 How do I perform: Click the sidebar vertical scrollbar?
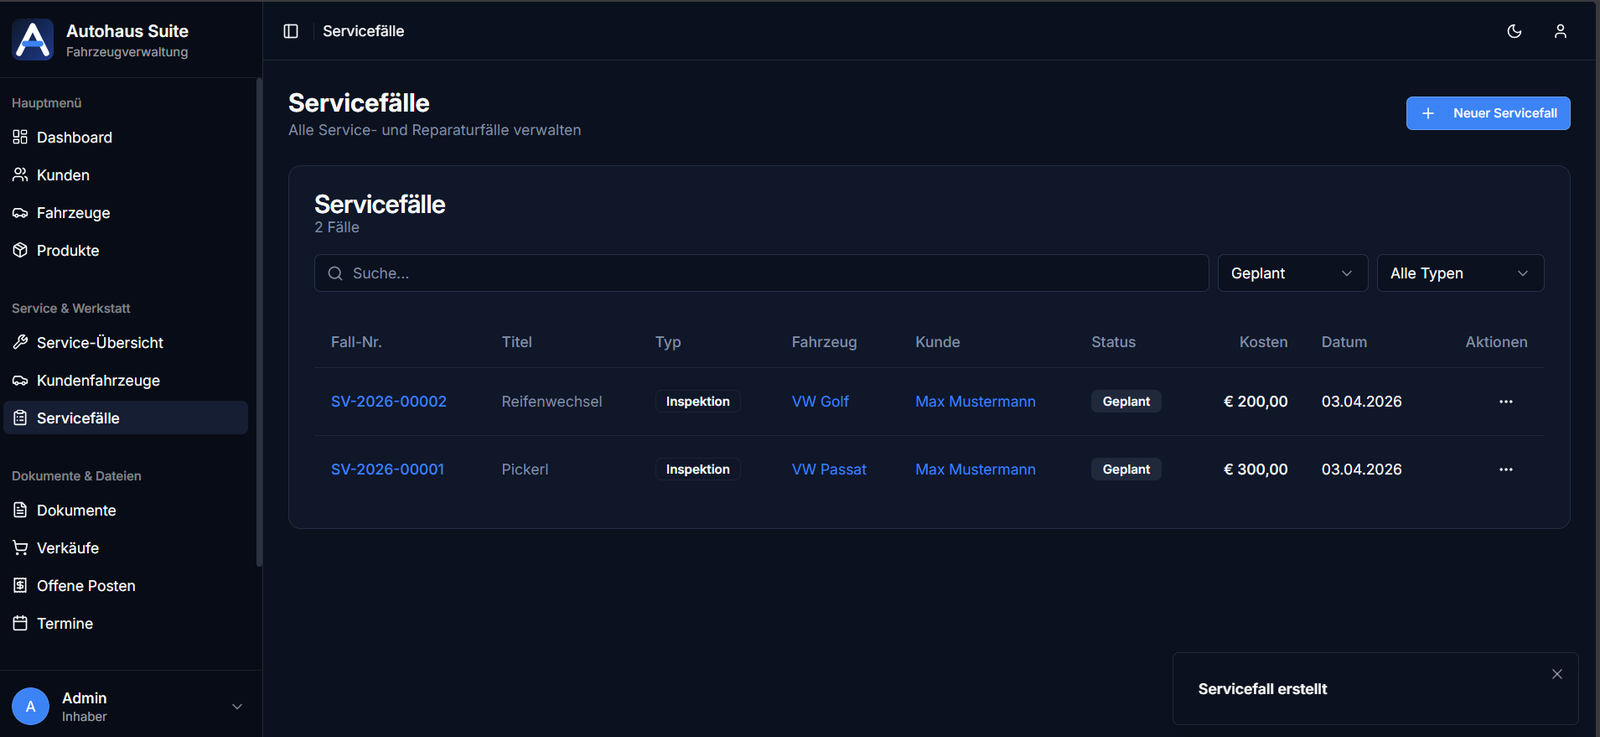[259, 320]
